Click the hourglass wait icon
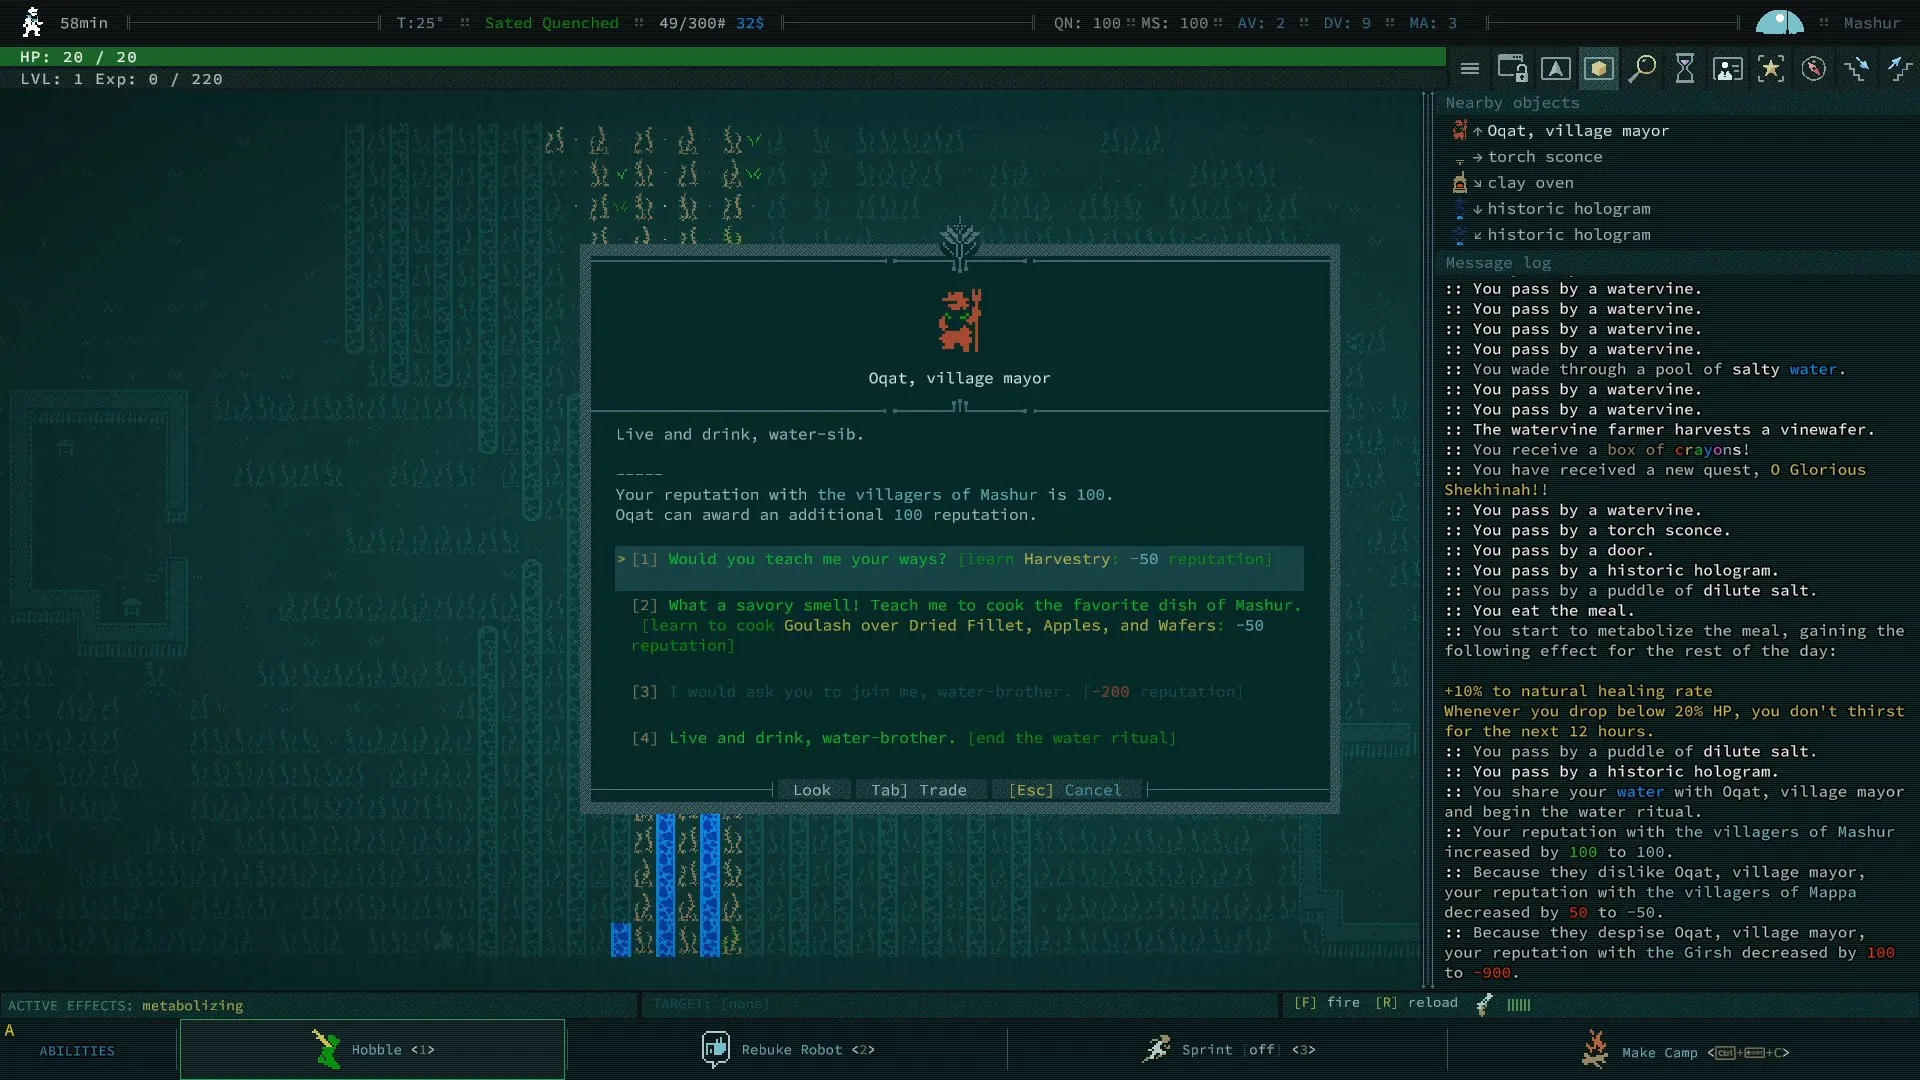The width and height of the screenshot is (1920, 1080). [1685, 69]
